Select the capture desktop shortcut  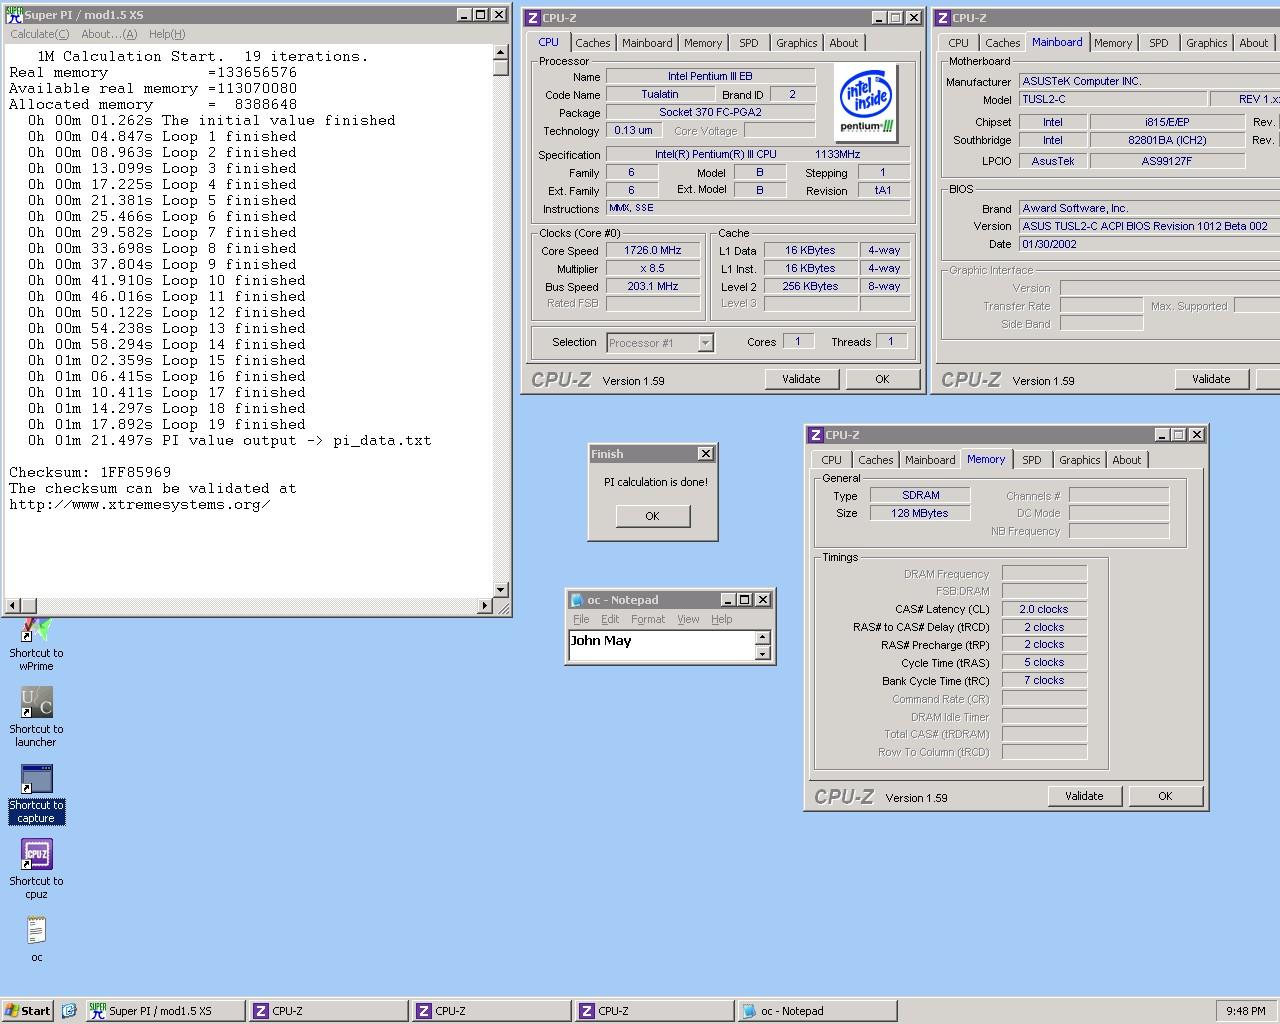36,794
